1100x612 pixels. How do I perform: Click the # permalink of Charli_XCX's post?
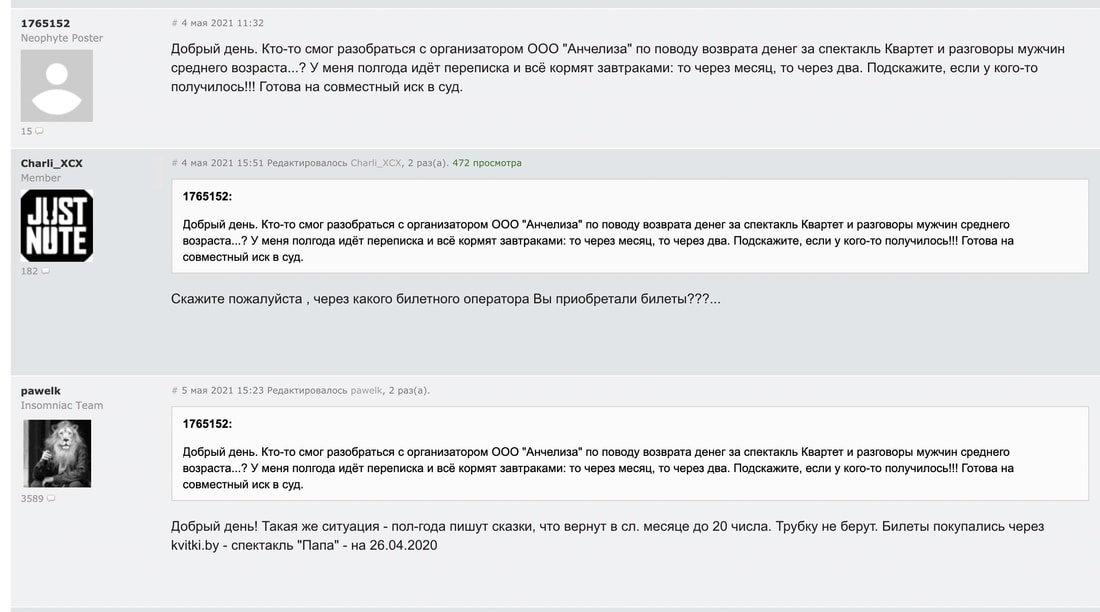(x=174, y=163)
